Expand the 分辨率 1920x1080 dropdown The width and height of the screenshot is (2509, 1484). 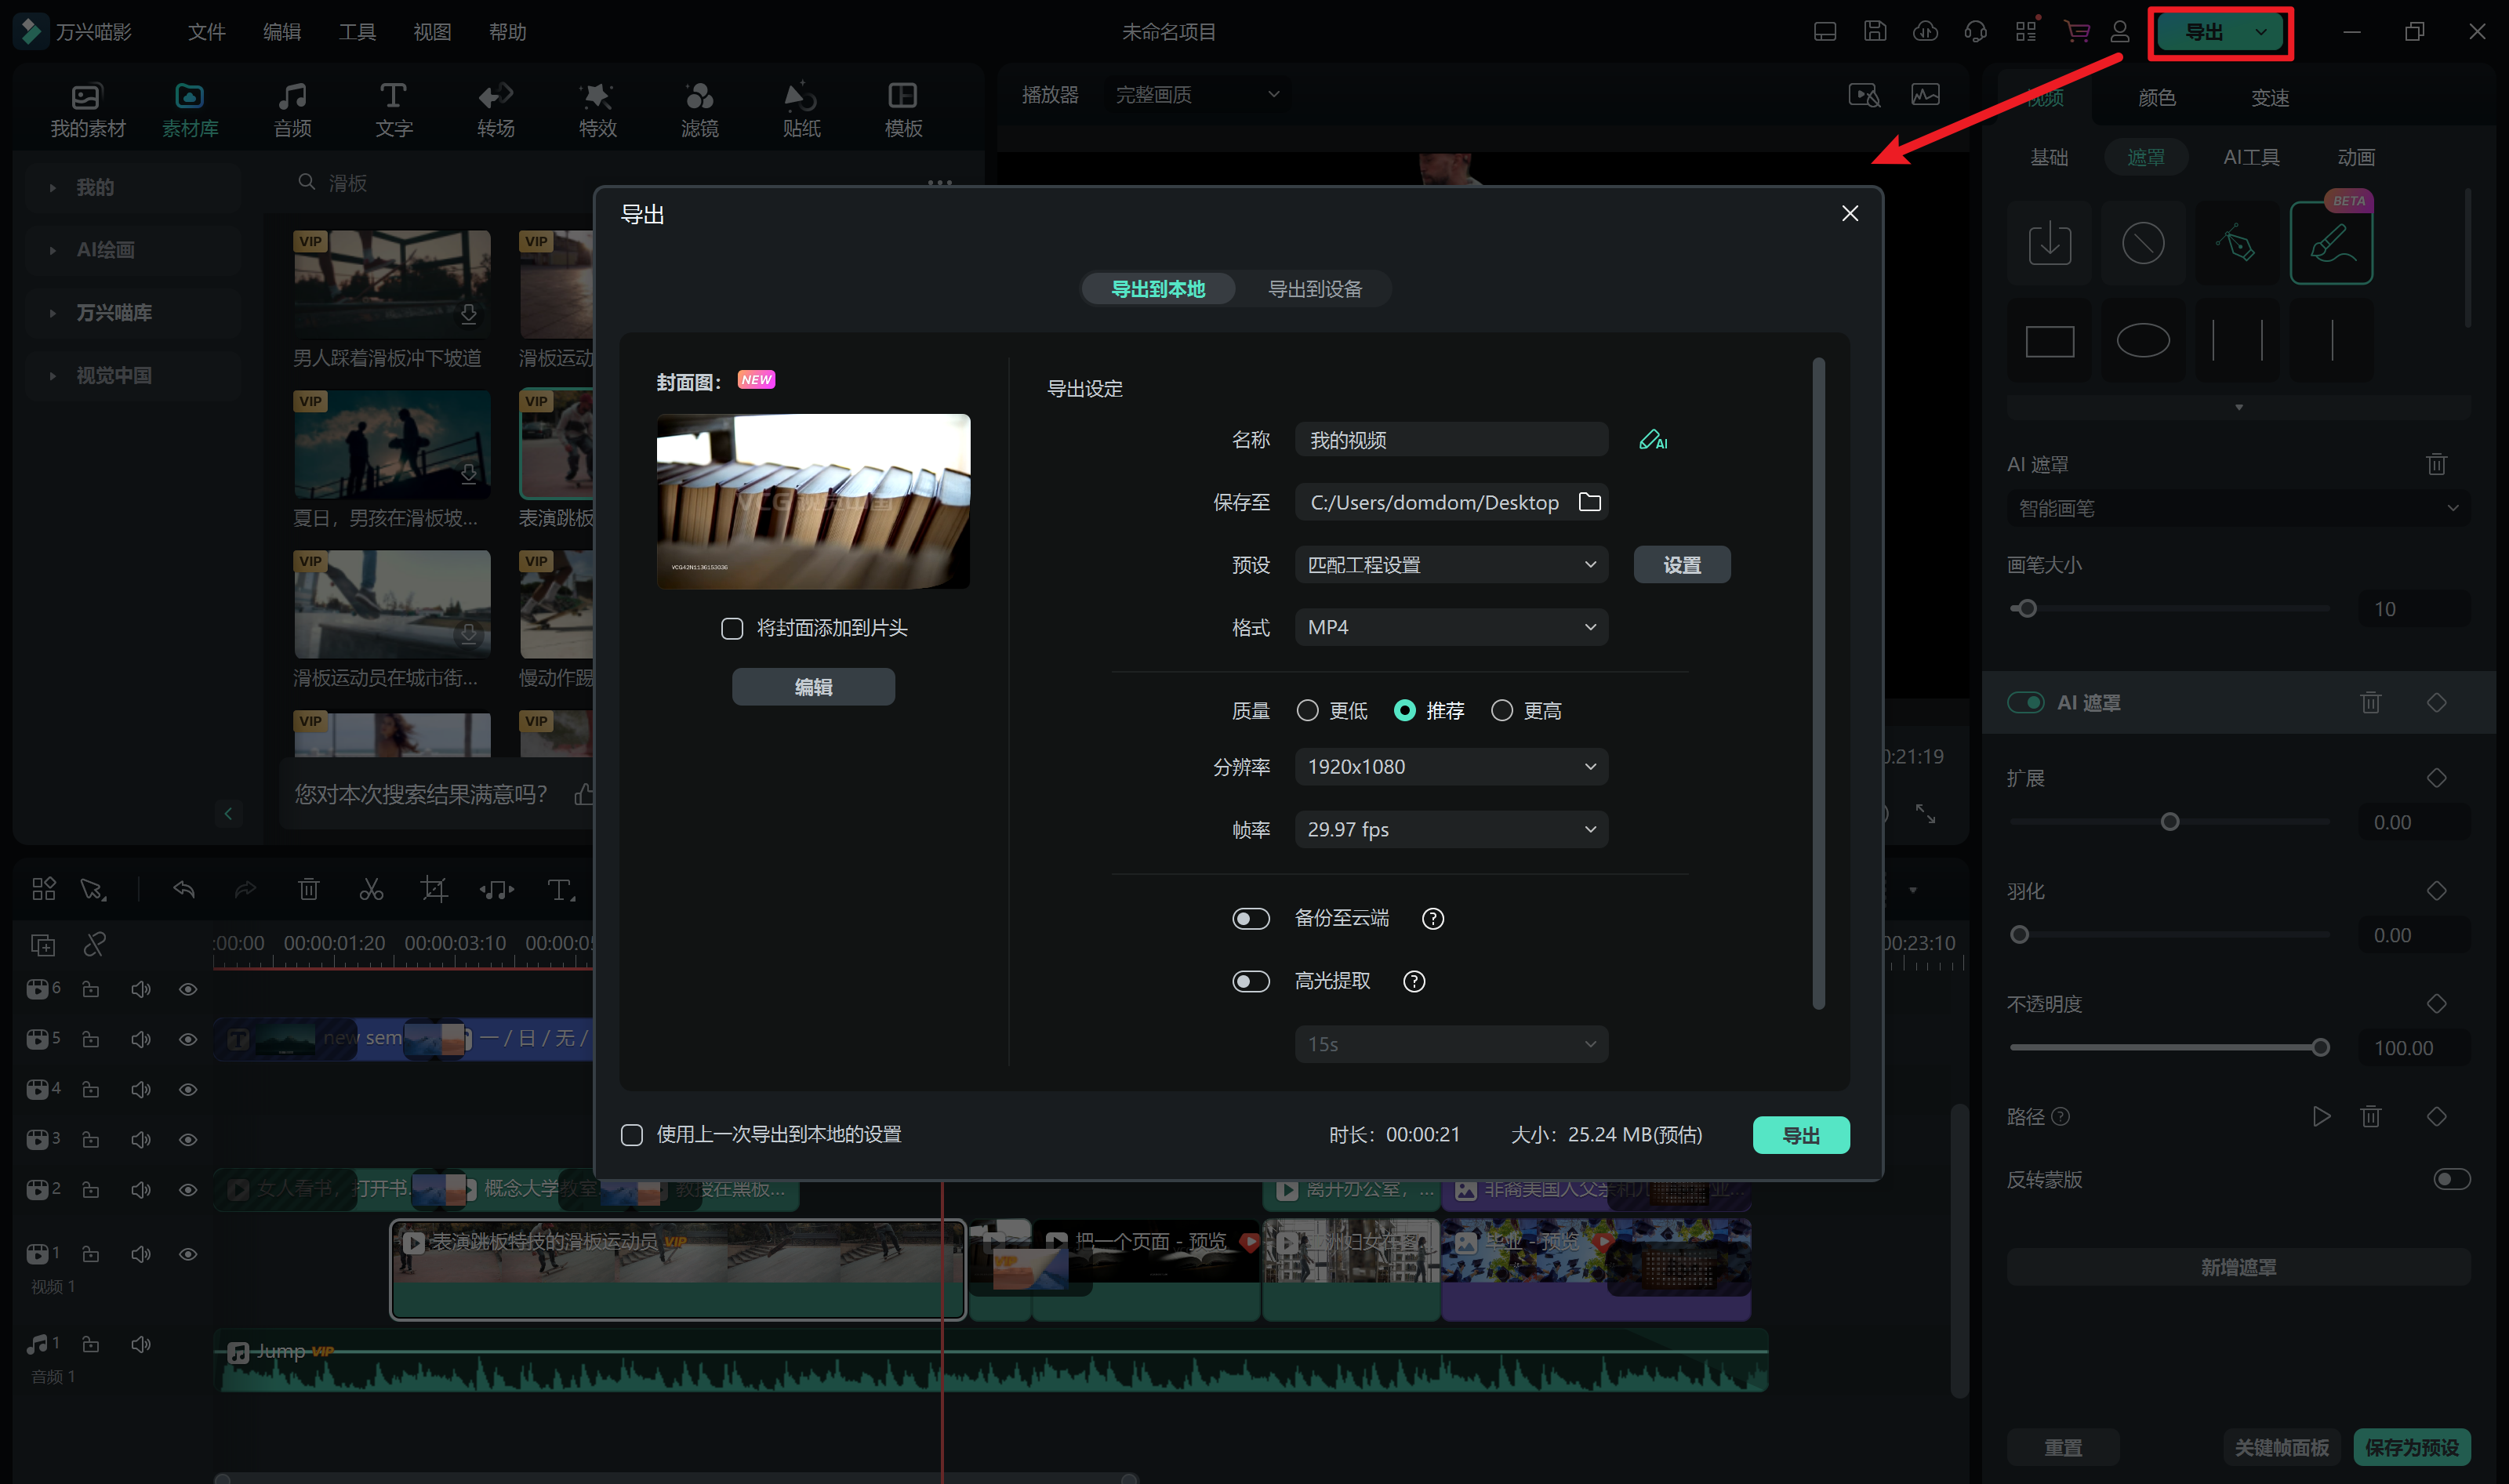(1450, 767)
